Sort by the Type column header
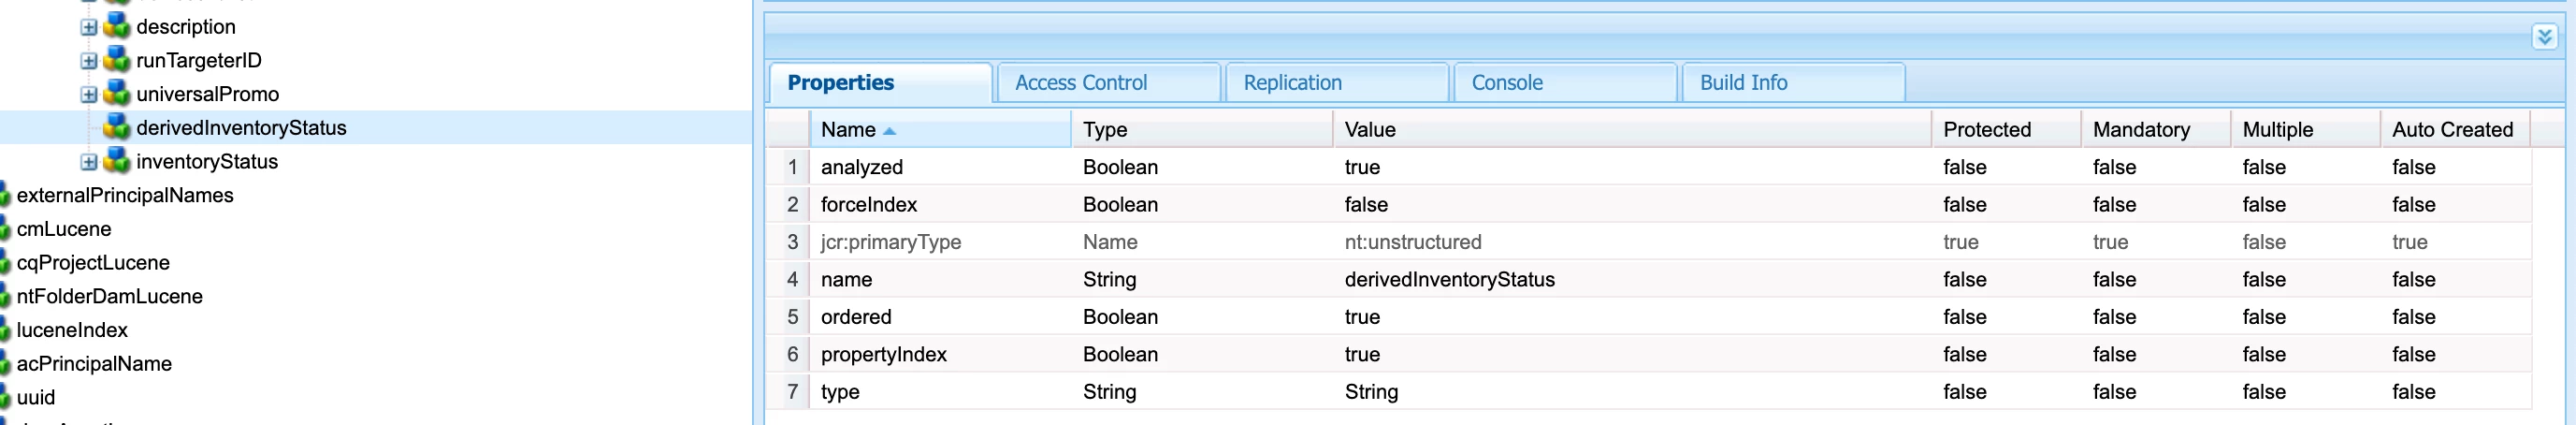The width and height of the screenshot is (2576, 425). (x=1200, y=129)
